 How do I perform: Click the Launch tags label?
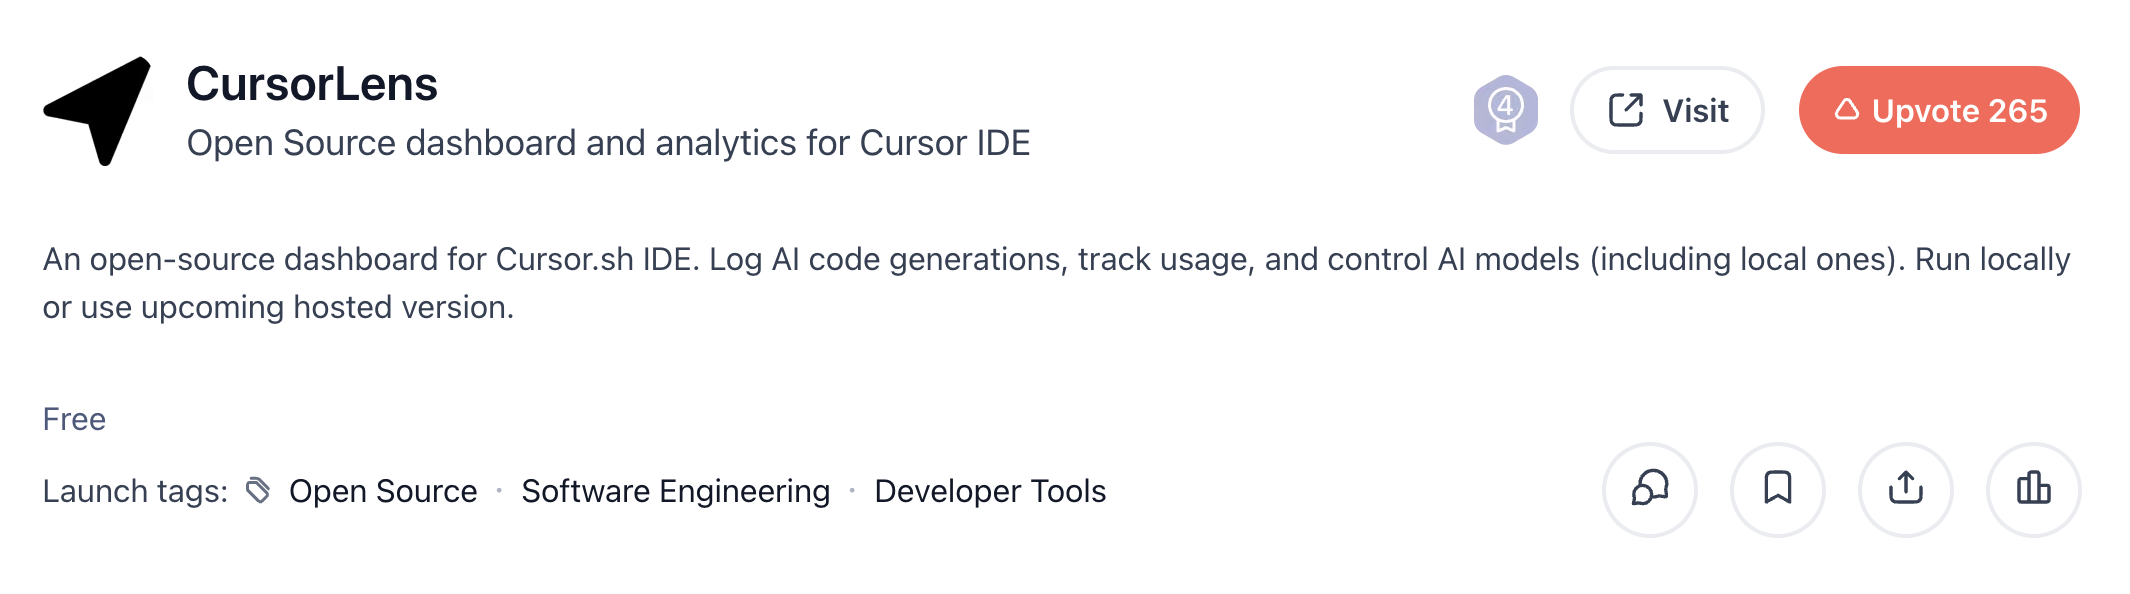135,491
